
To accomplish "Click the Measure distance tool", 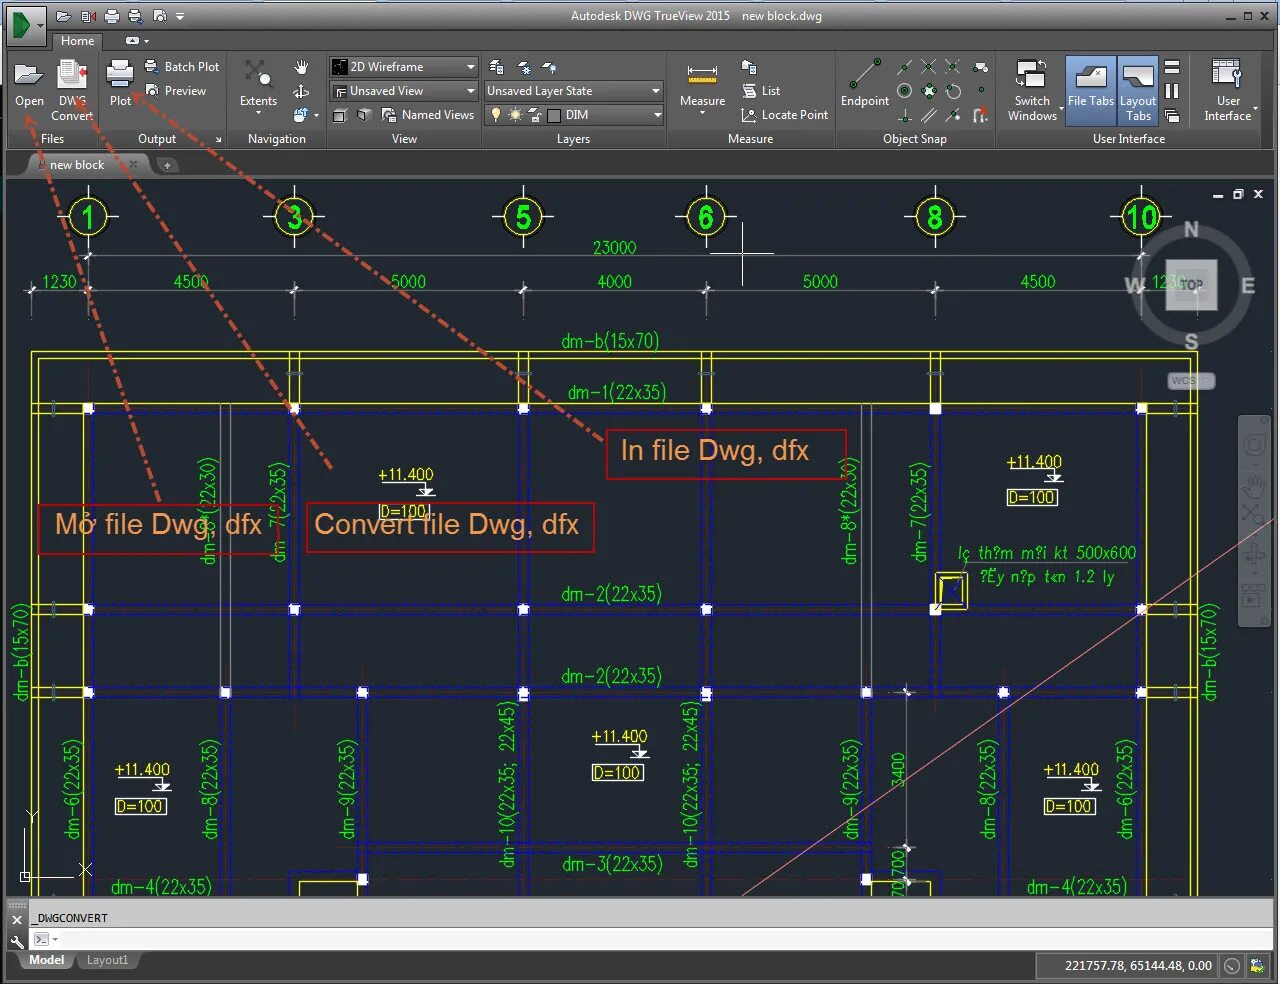I will [x=702, y=84].
